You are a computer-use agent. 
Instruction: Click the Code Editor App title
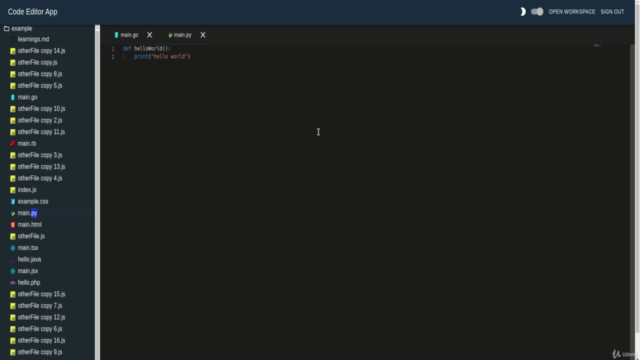tap(33, 12)
